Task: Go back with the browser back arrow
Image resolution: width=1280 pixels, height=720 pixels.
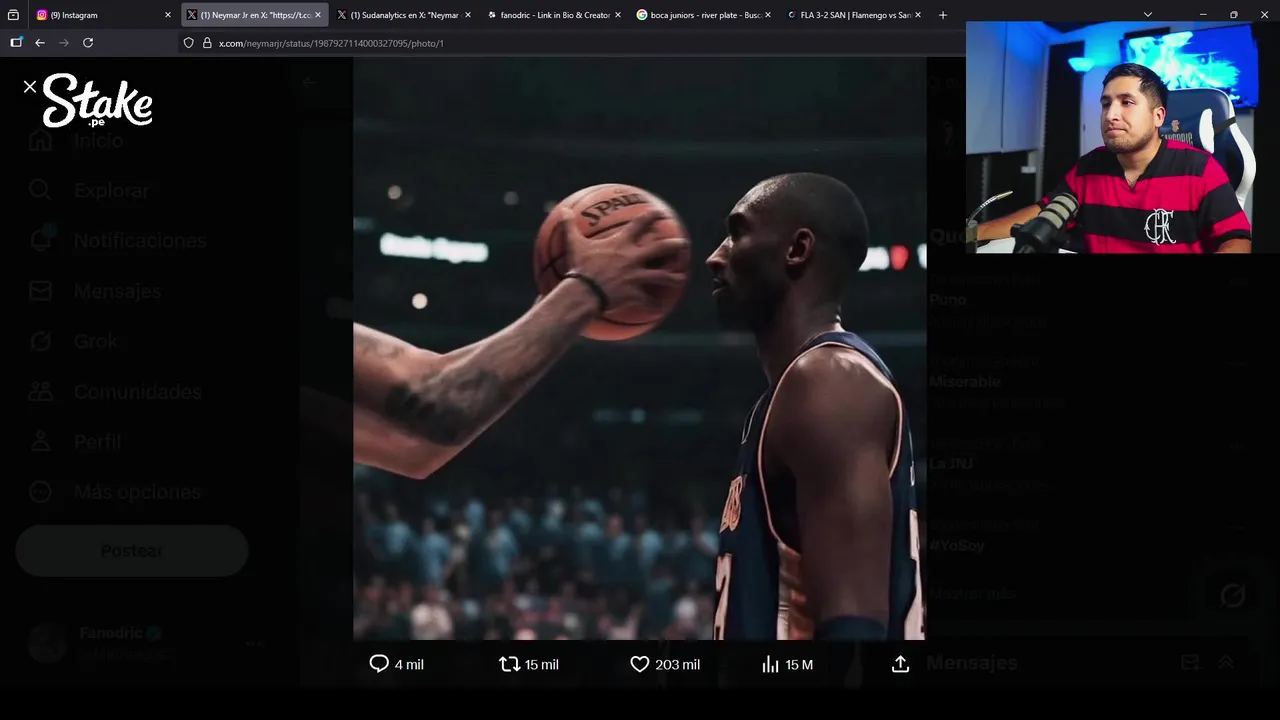Action: tap(40, 43)
